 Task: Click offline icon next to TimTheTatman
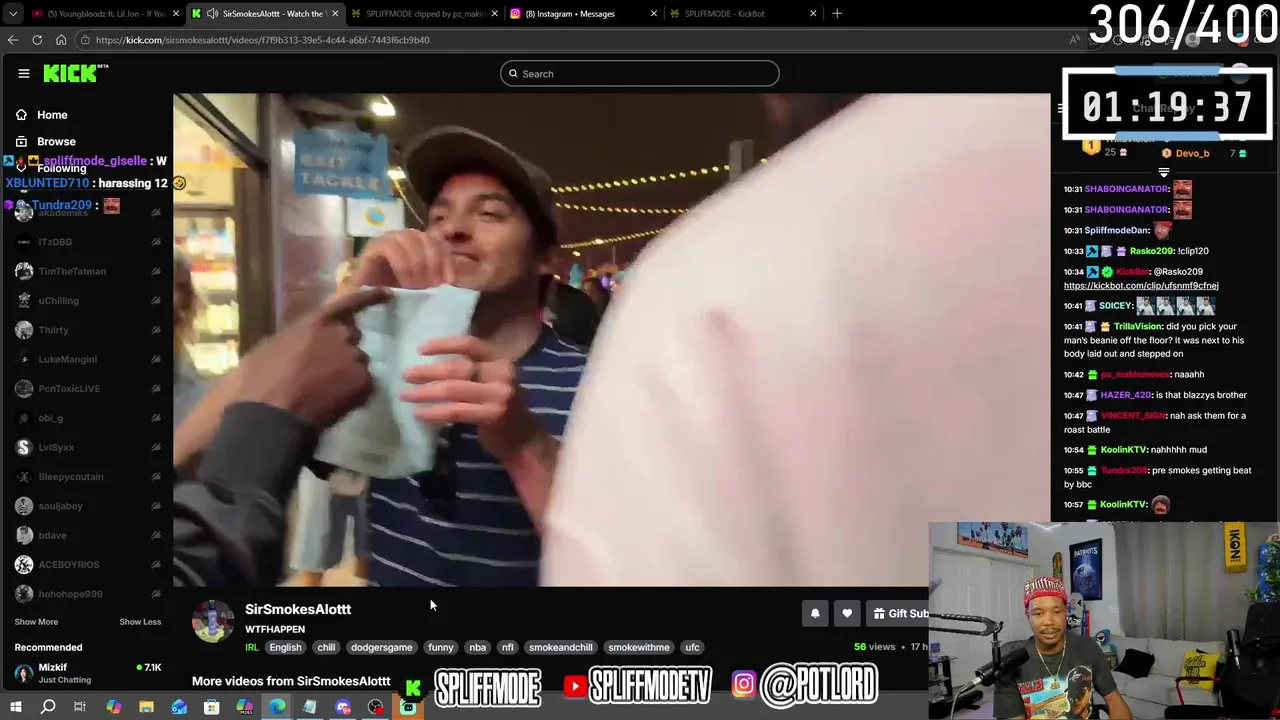156,271
